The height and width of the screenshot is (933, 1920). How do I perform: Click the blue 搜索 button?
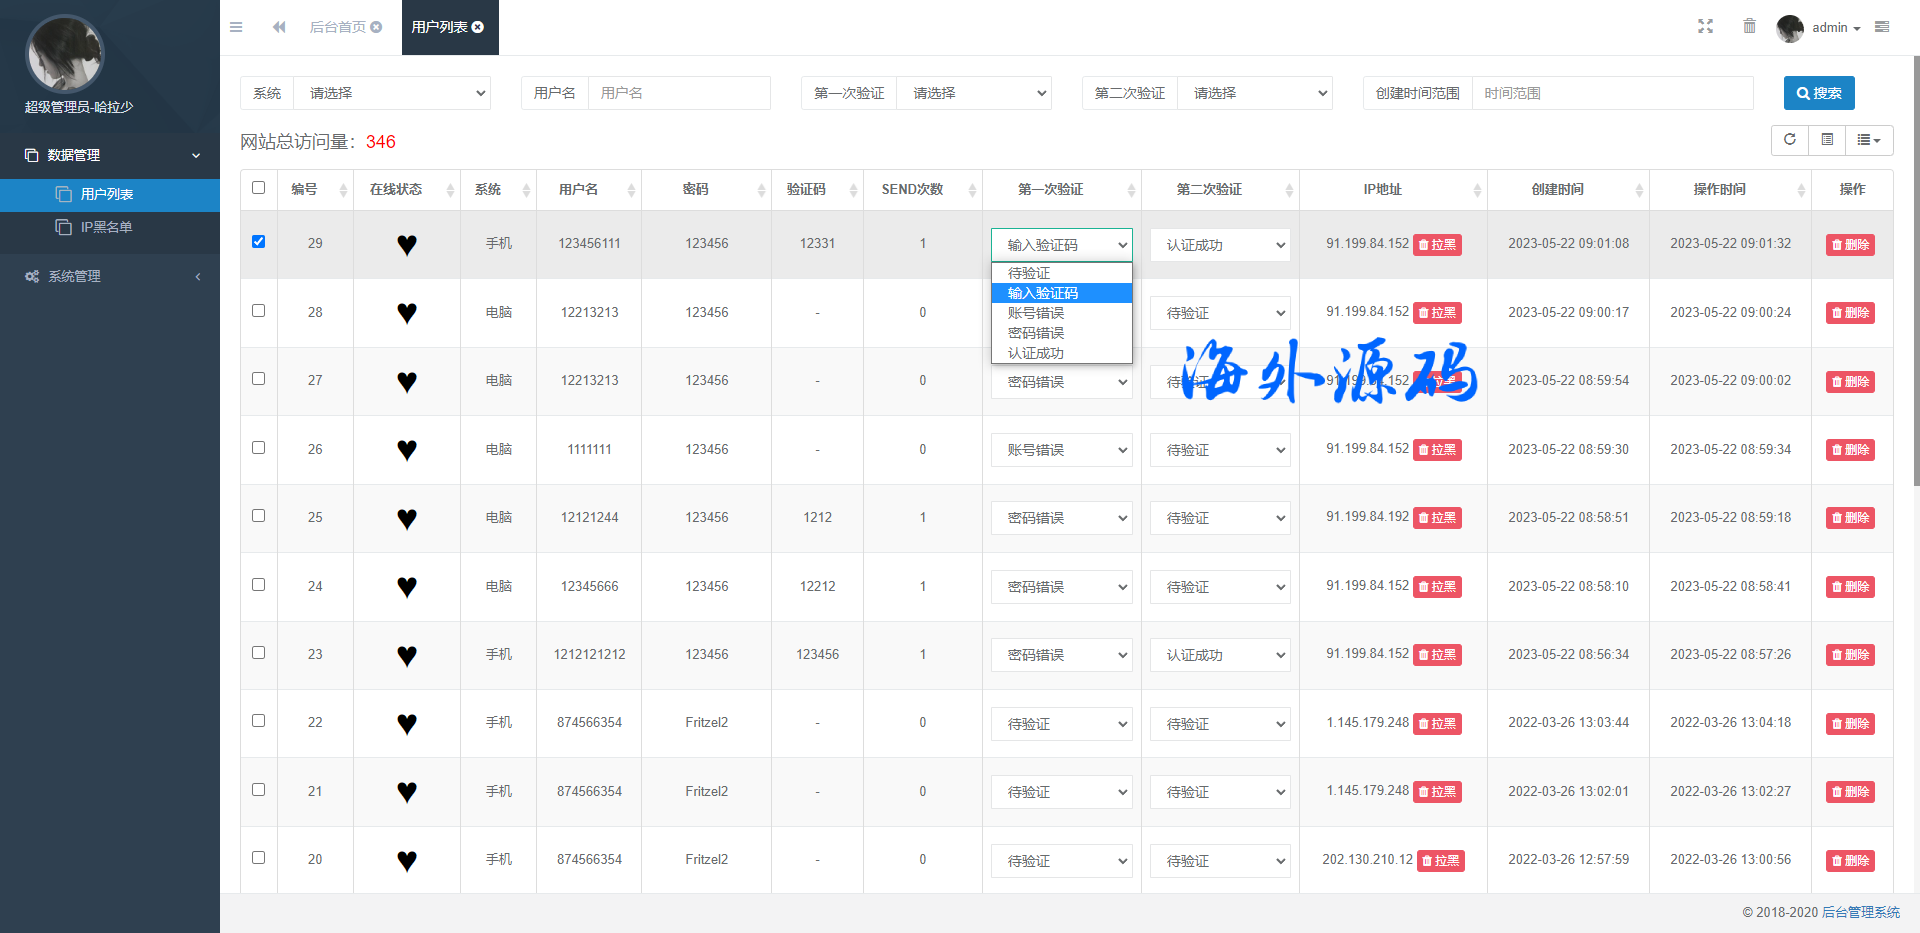(x=1818, y=93)
